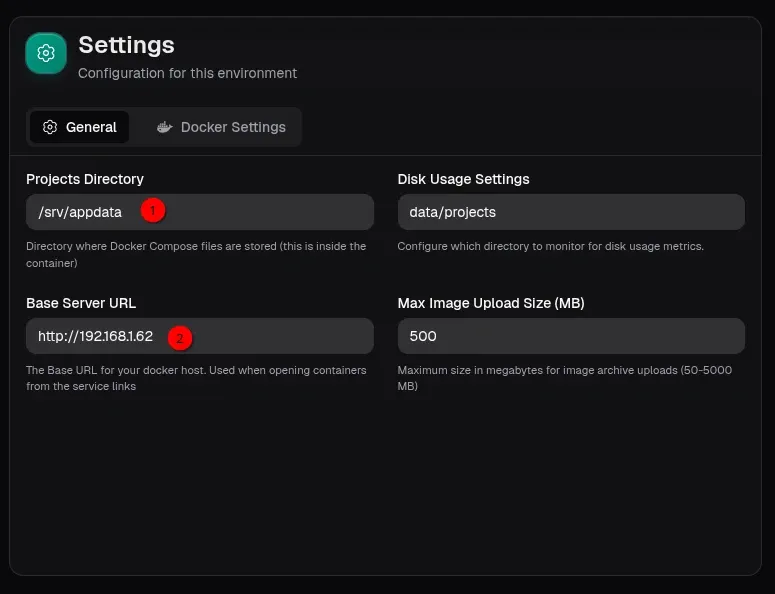Click the gear icon in General tab
The image size is (775, 594).
coord(50,127)
